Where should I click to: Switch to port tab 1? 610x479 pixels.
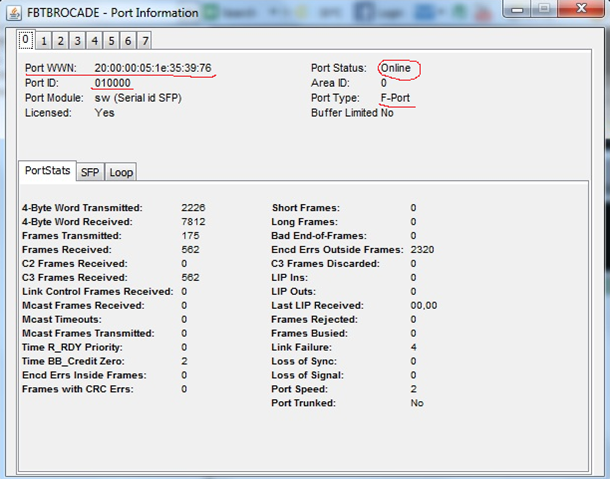(x=44, y=41)
